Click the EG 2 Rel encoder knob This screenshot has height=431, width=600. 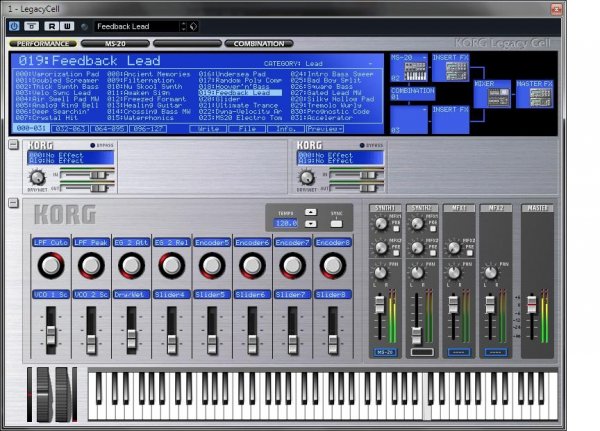coord(171,265)
